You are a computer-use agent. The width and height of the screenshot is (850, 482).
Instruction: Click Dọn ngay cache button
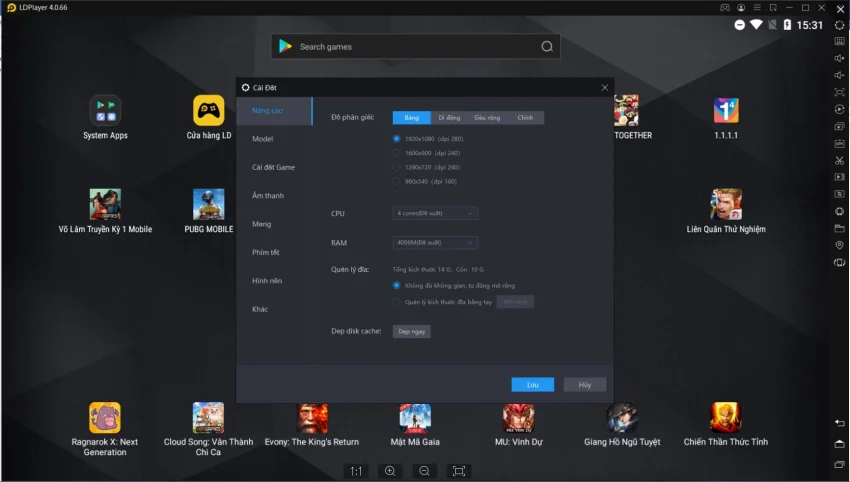pyautogui.click(x=411, y=331)
